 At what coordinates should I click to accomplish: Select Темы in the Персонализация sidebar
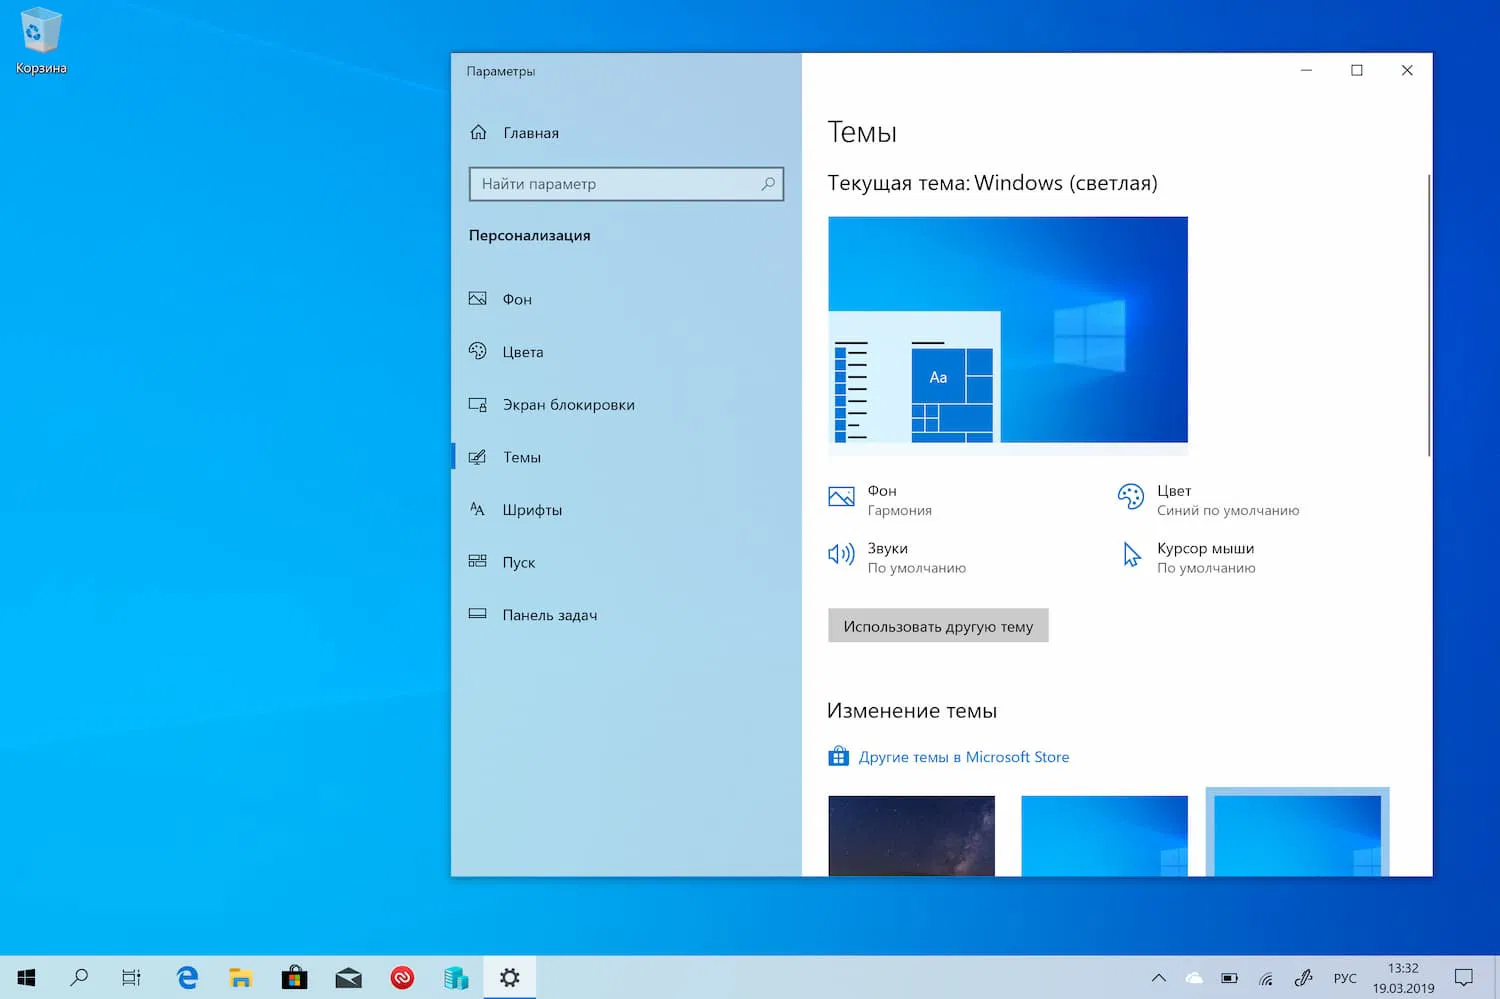tap(521, 457)
